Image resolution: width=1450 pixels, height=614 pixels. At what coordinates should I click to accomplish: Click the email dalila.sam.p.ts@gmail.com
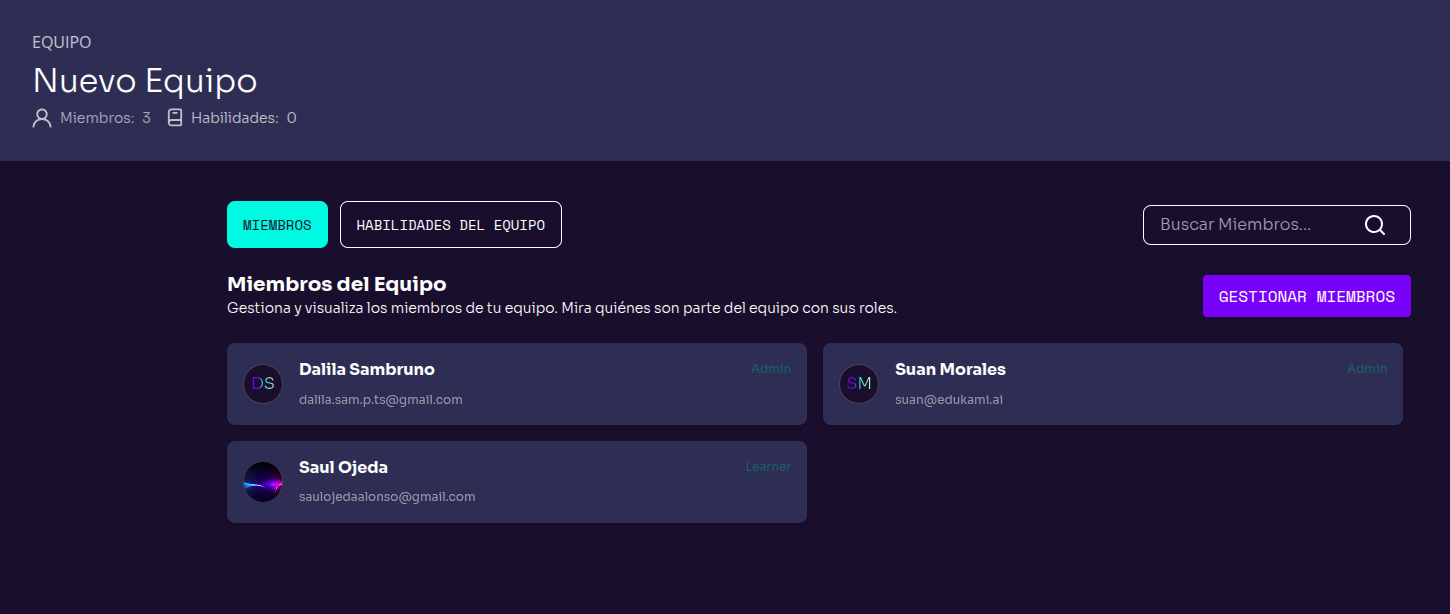click(380, 400)
